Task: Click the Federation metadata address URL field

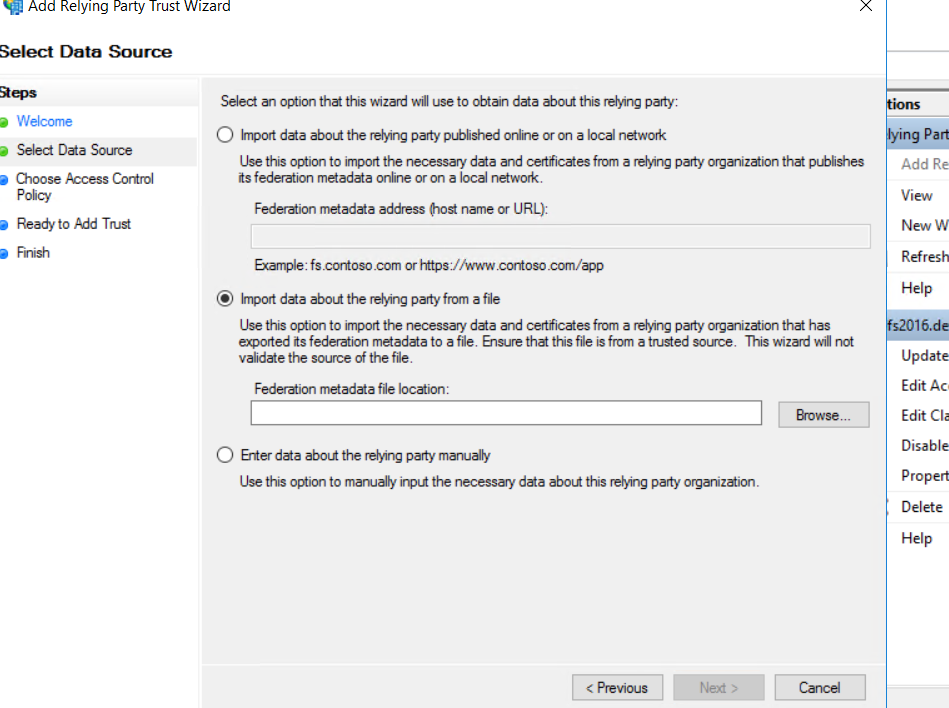Action: coord(560,236)
